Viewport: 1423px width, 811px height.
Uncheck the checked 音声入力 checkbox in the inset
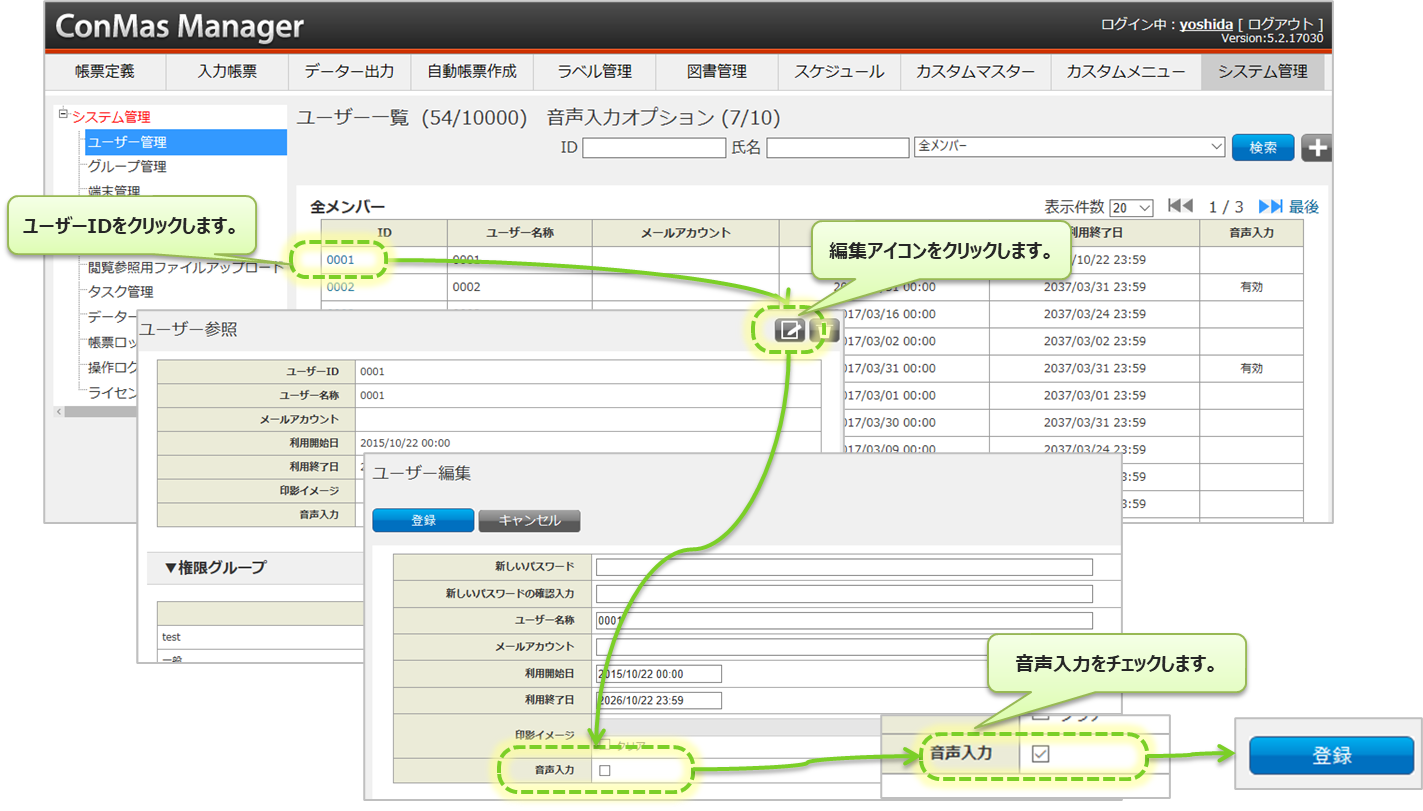pos(1040,754)
